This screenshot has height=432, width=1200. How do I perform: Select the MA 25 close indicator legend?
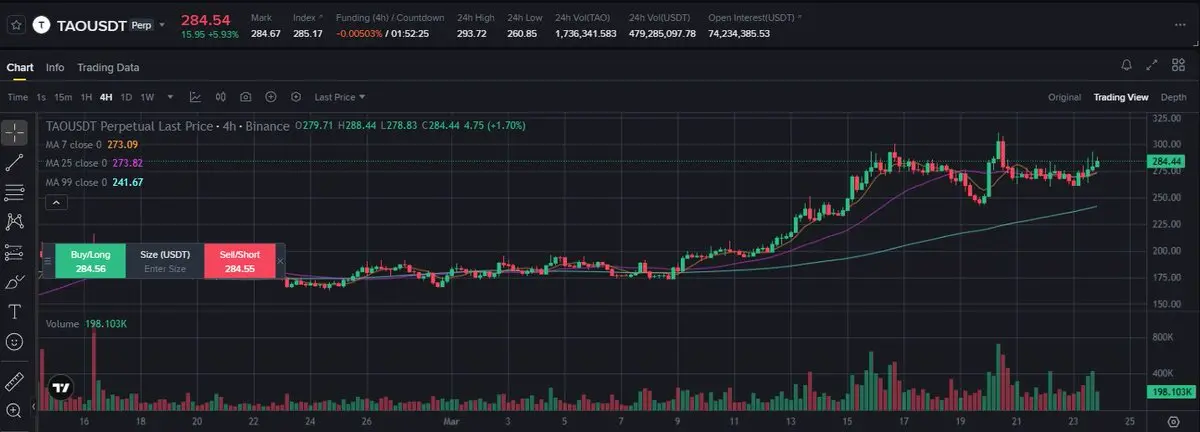pyautogui.click(x=94, y=163)
